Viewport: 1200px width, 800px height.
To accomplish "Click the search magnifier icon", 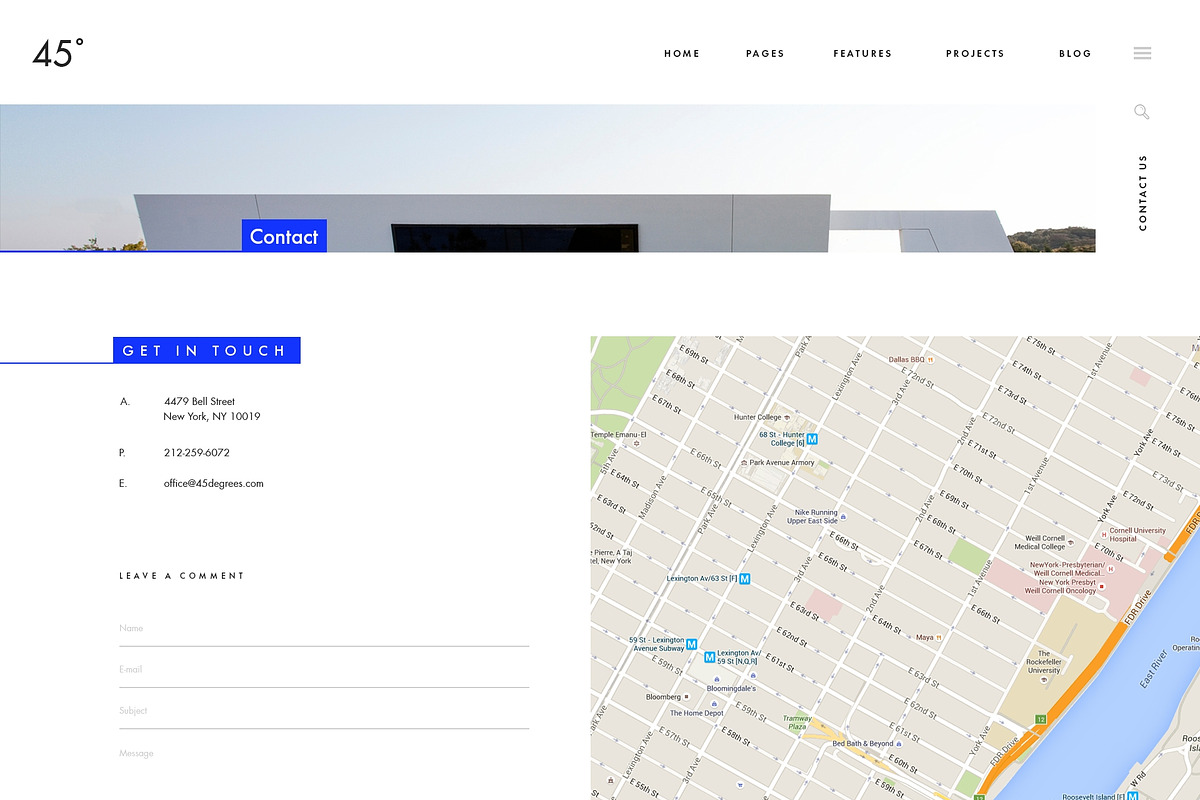I will click(x=1142, y=112).
